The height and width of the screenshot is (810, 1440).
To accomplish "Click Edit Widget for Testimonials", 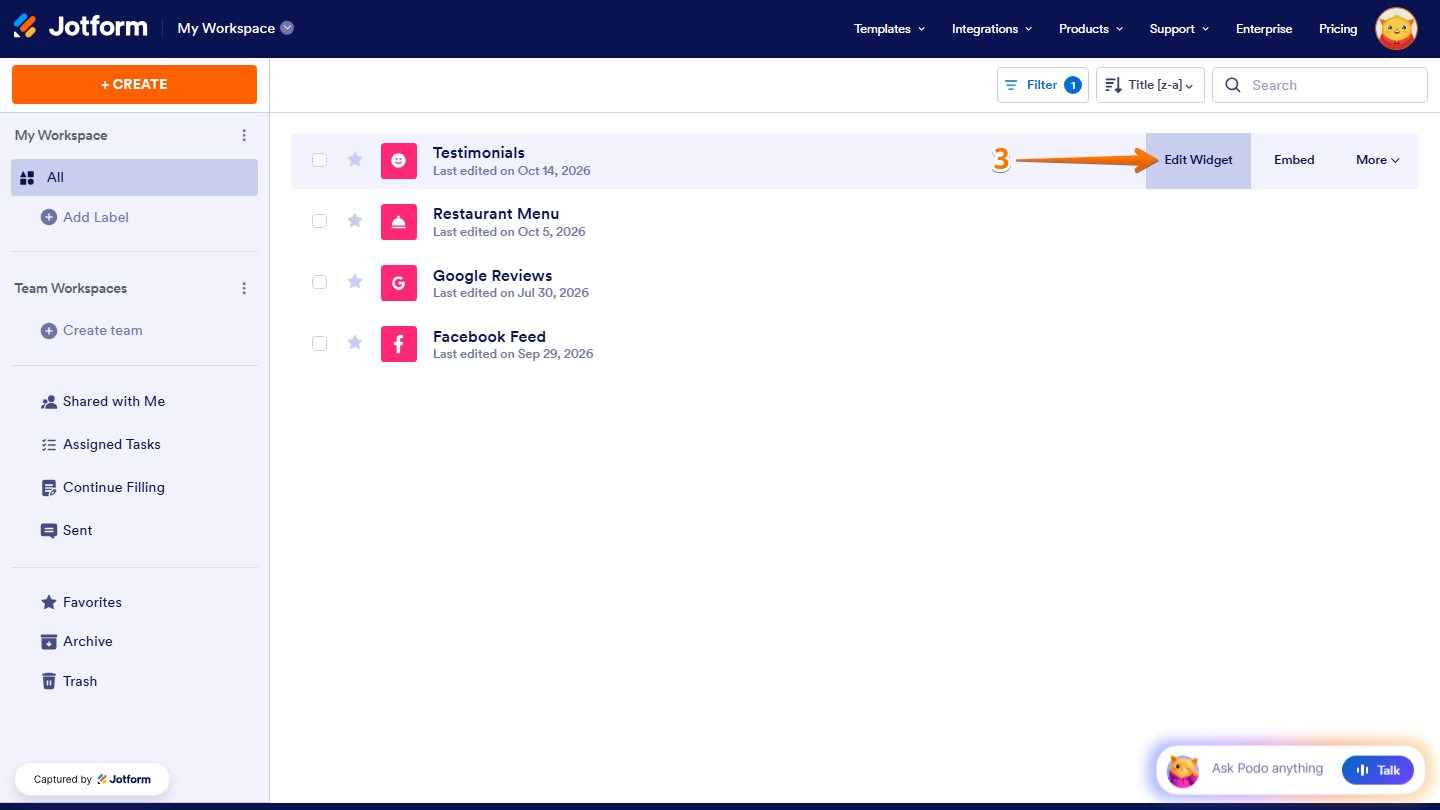I will click(1198, 160).
